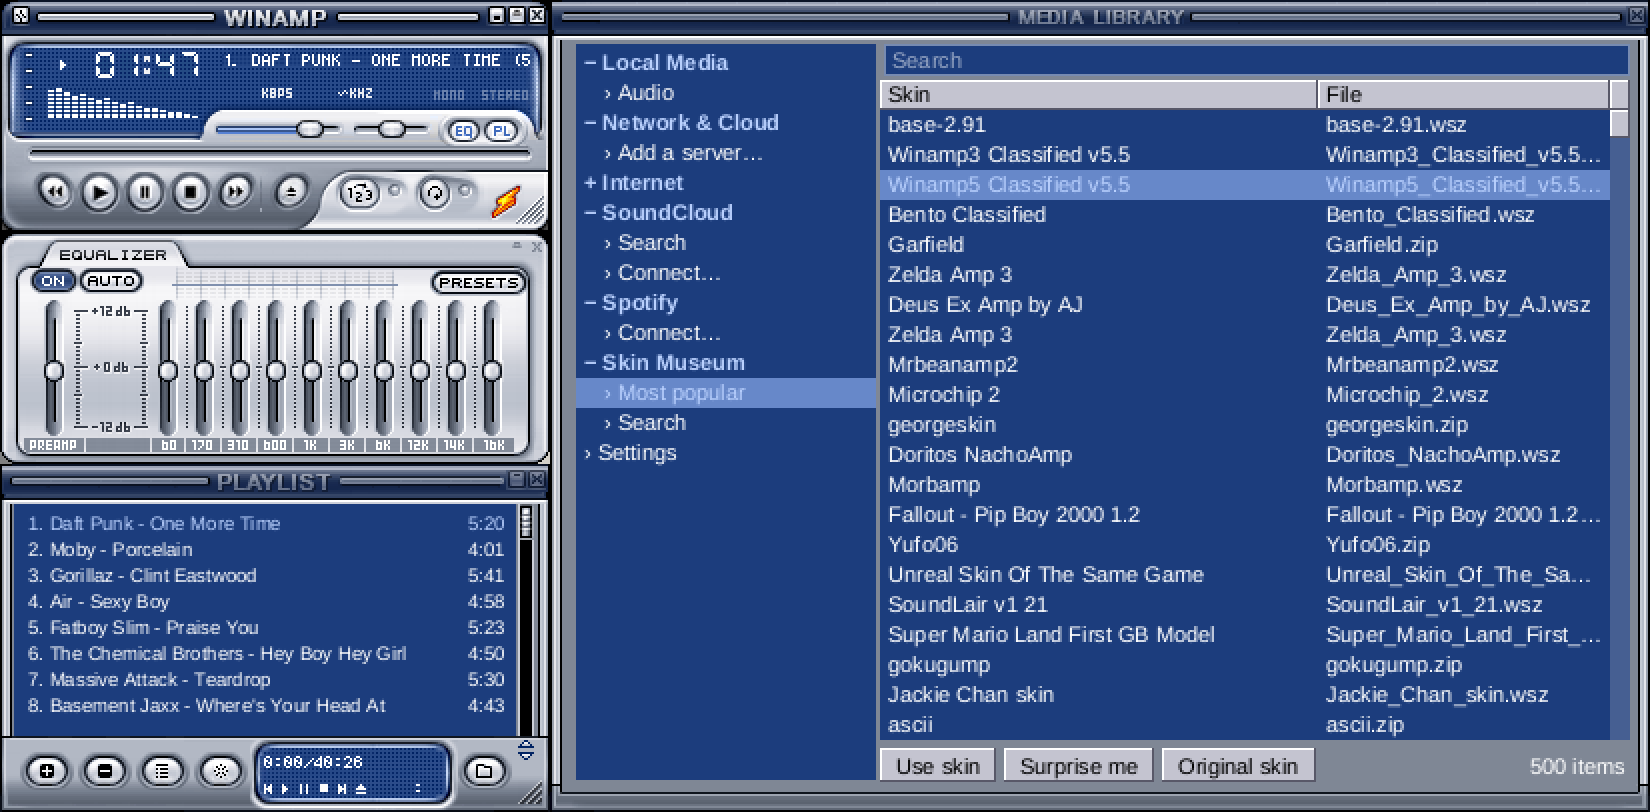Toggle the EQ window button
The height and width of the screenshot is (812, 1650).
[x=464, y=131]
